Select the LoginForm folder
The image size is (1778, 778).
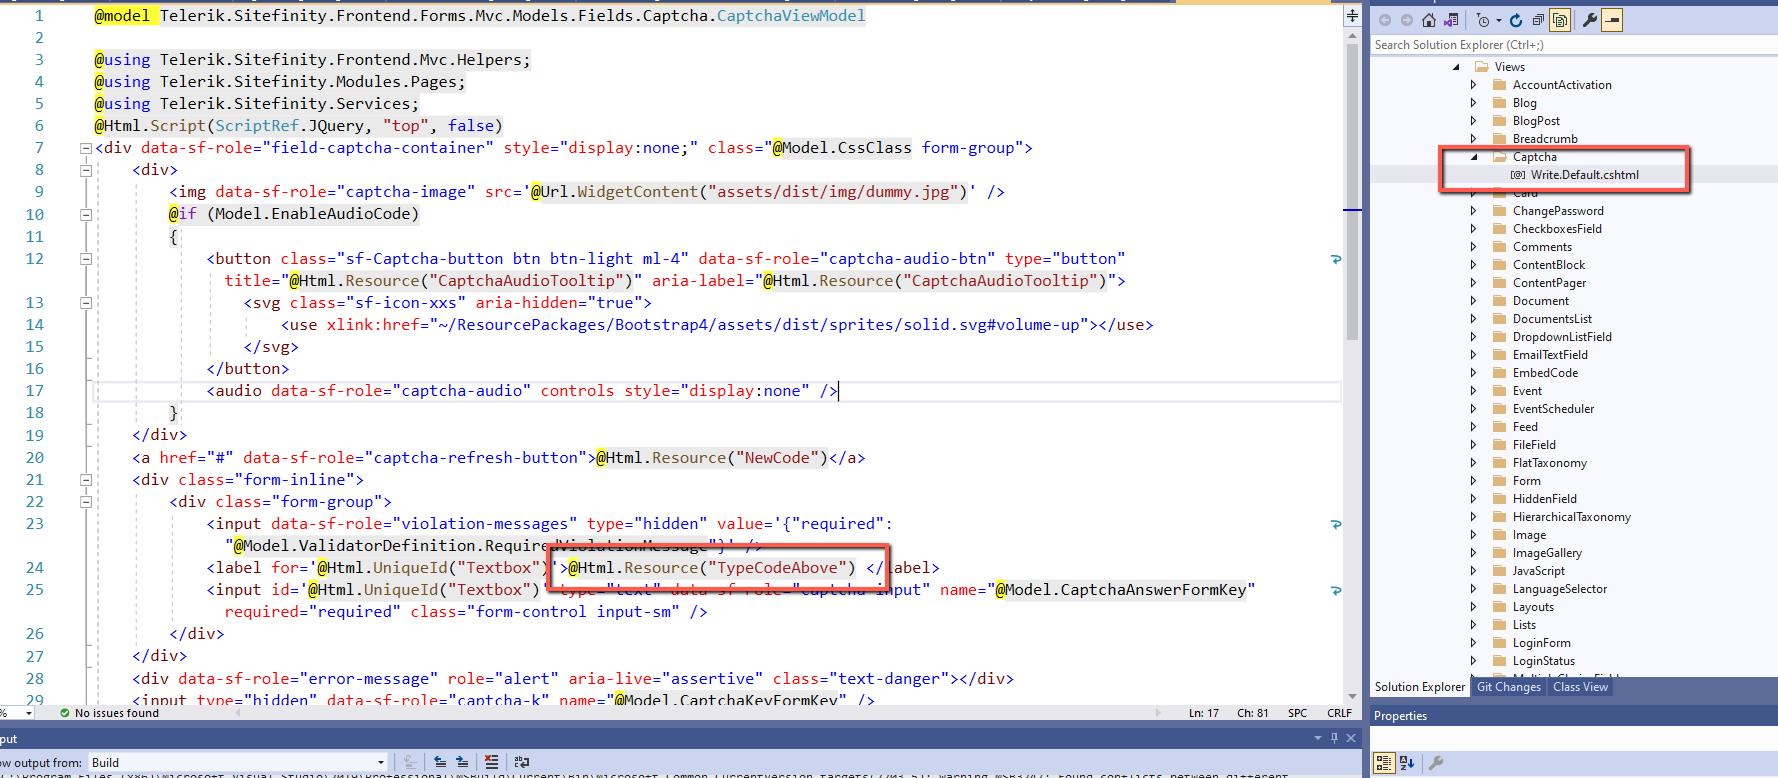point(1542,643)
